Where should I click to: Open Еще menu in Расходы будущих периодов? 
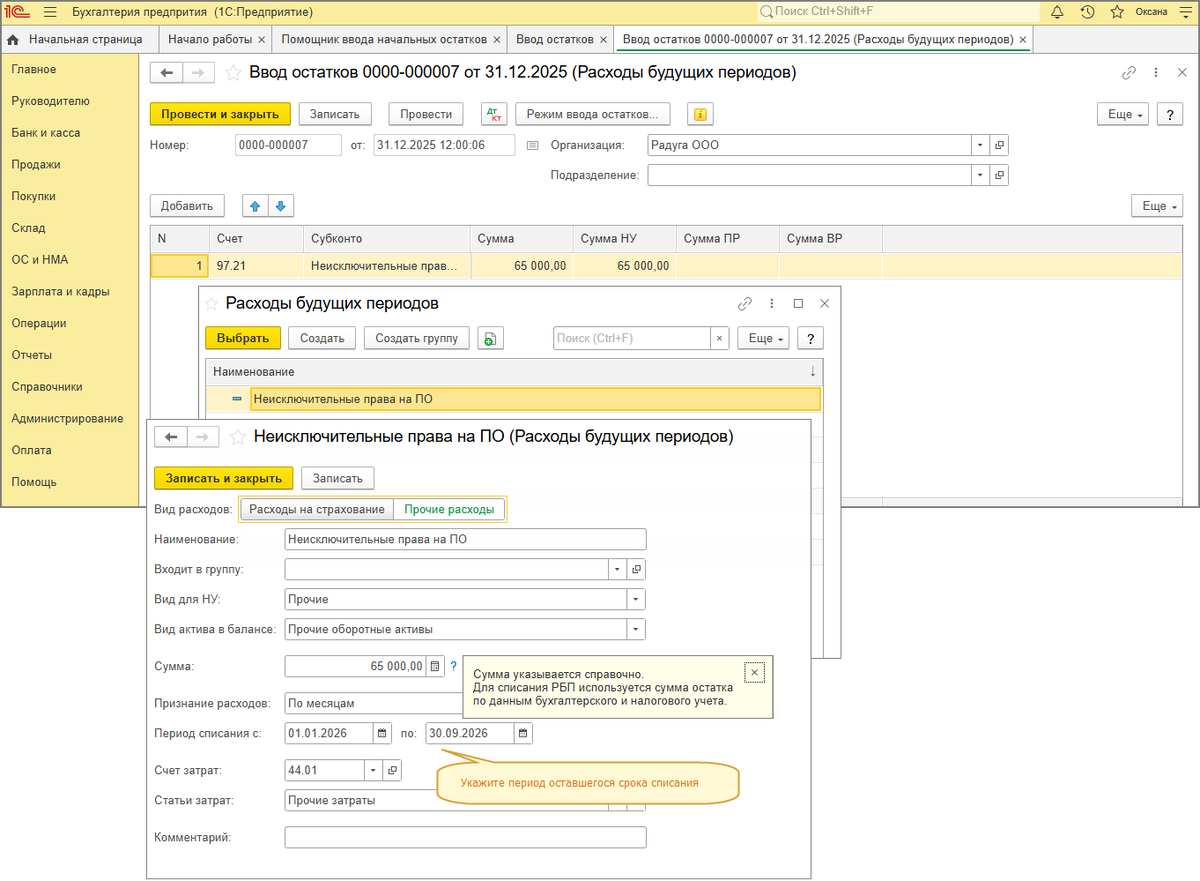coord(763,338)
